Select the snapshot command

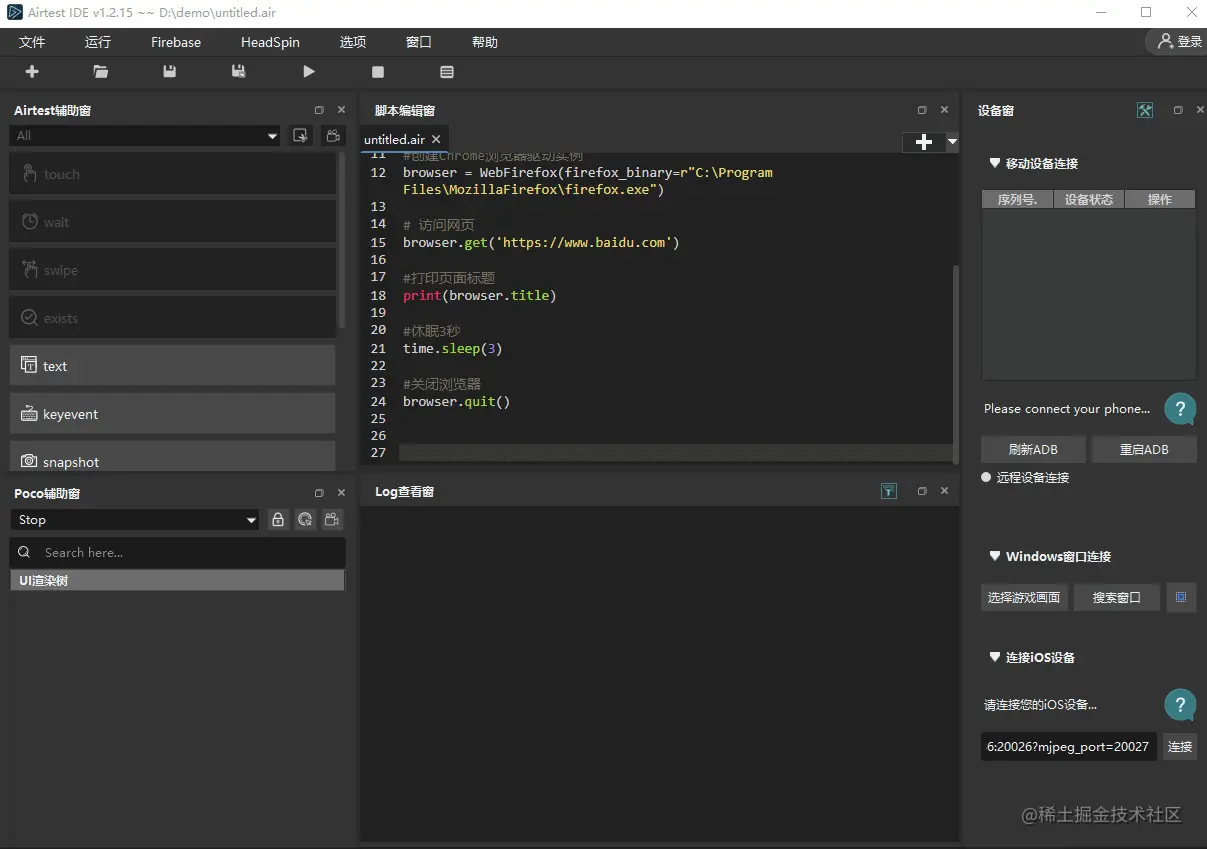click(x=172, y=457)
